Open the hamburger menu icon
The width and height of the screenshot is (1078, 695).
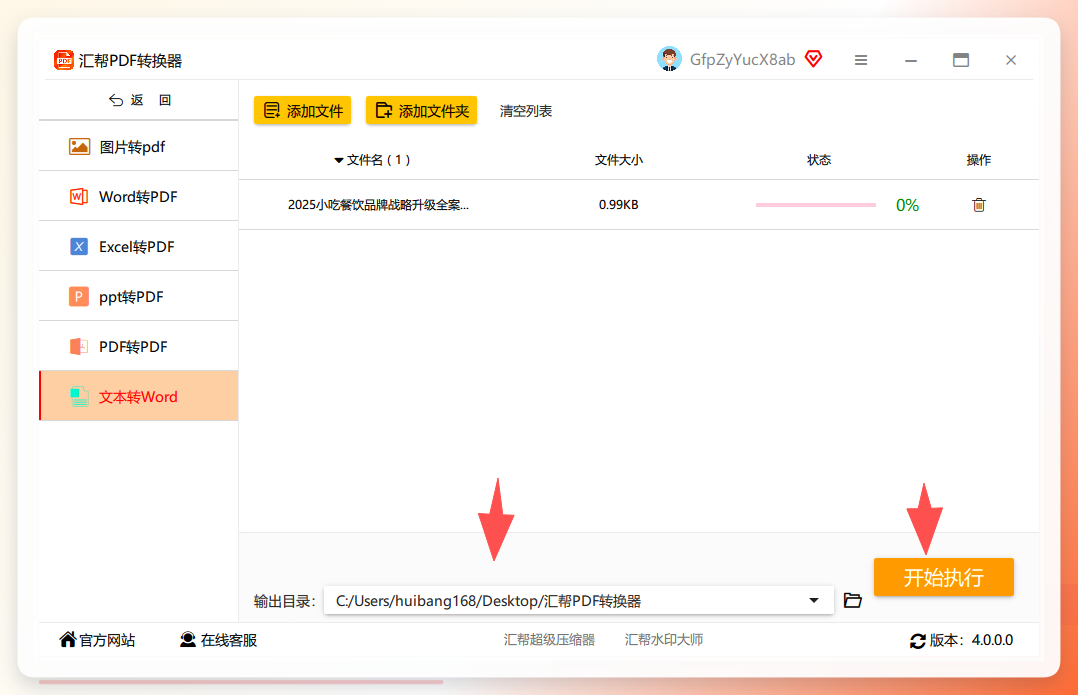pyautogui.click(x=861, y=60)
